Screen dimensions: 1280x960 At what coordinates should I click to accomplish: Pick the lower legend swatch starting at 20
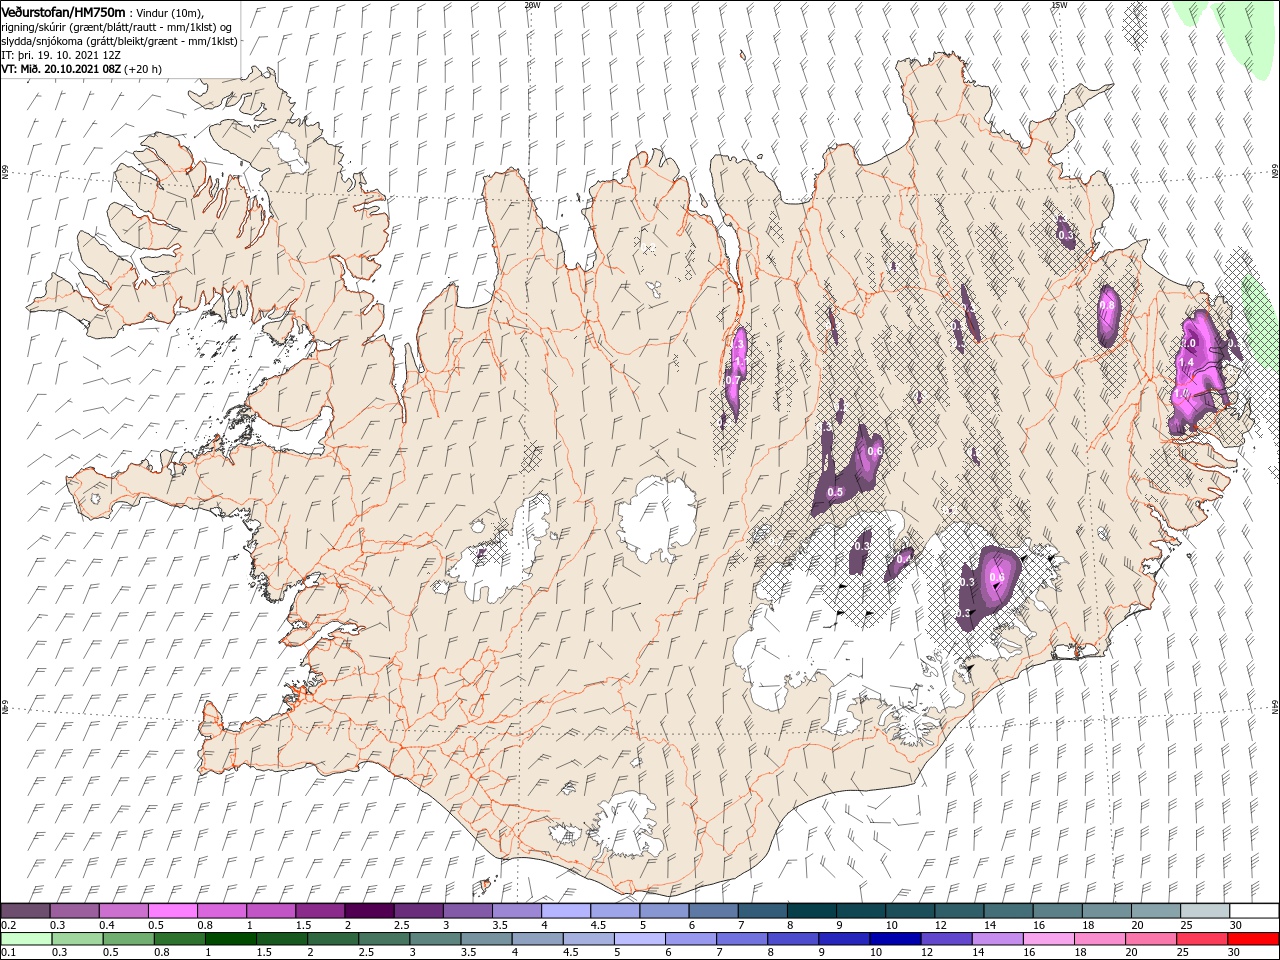click(1151, 939)
